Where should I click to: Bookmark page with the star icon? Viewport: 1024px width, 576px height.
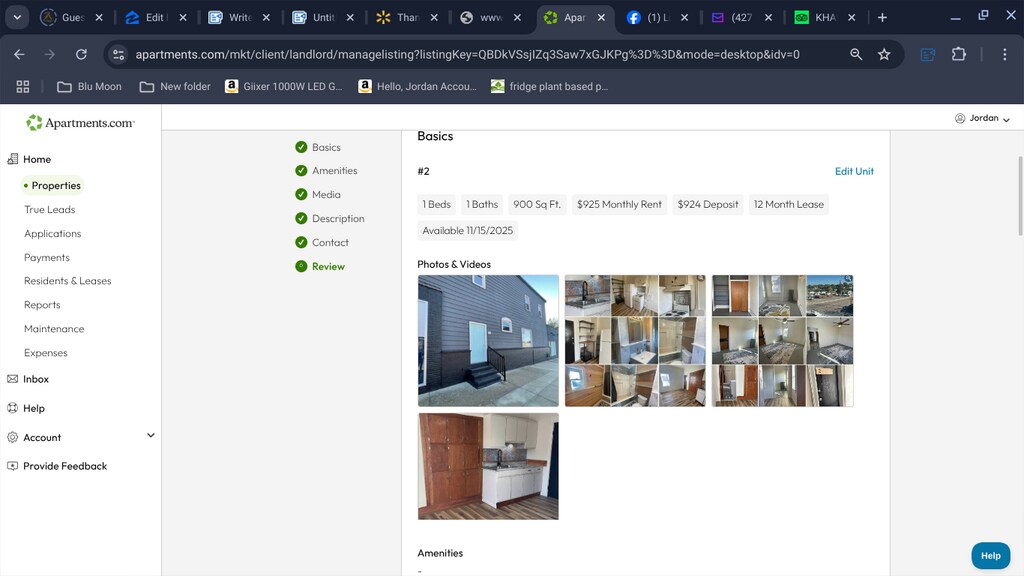tap(884, 54)
